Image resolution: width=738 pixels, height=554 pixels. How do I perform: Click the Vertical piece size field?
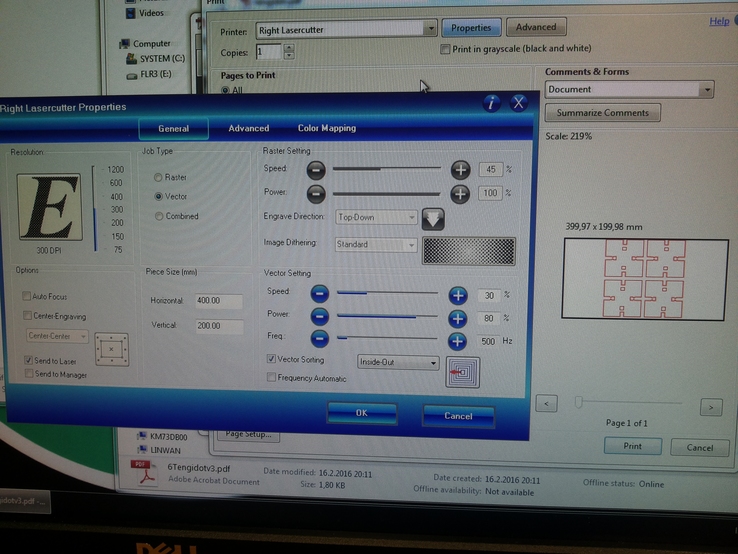(219, 326)
